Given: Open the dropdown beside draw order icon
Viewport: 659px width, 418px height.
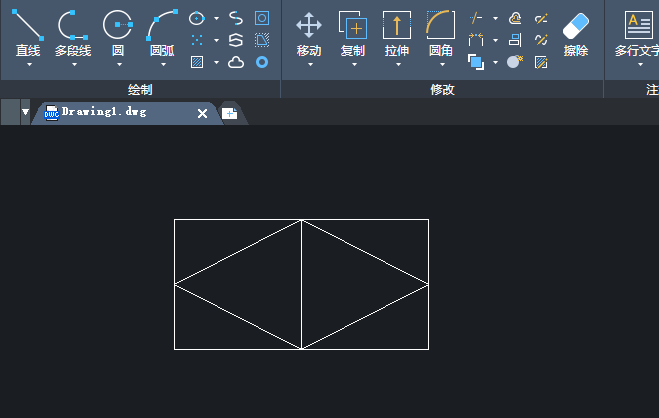Looking at the screenshot, I should [x=496, y=62].
